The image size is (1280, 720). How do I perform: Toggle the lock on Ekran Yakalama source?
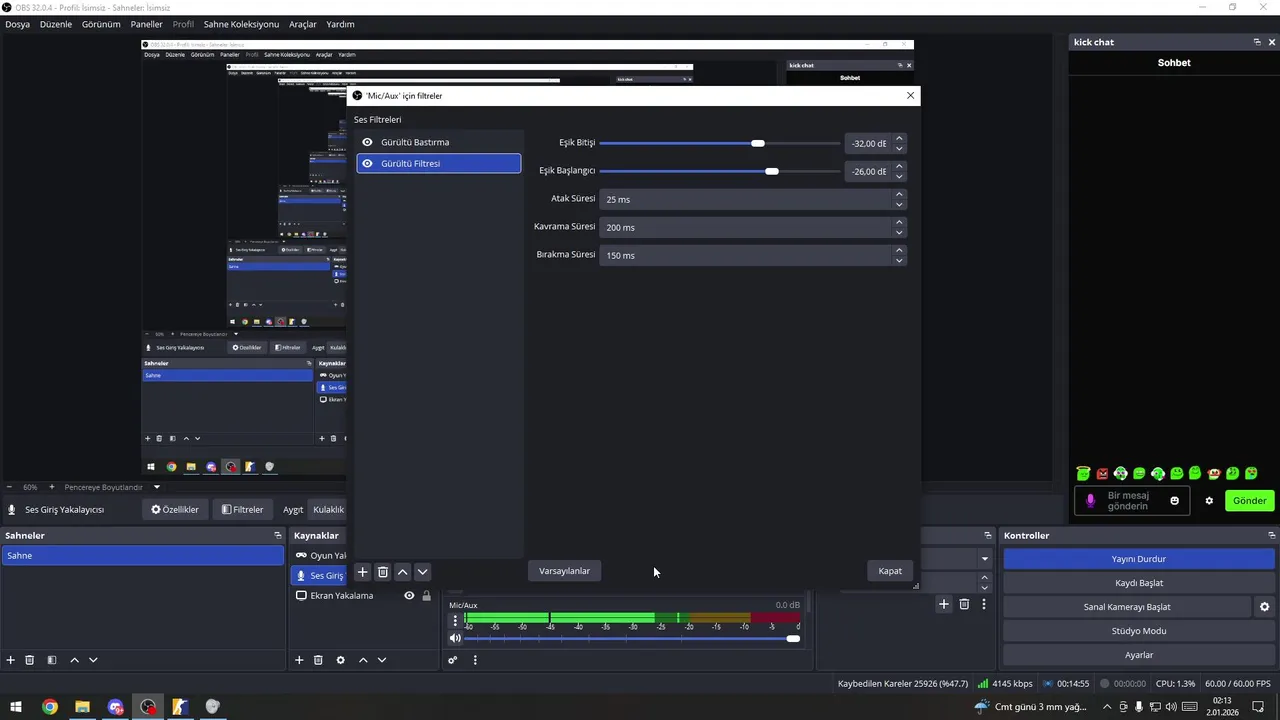(427, 596)
